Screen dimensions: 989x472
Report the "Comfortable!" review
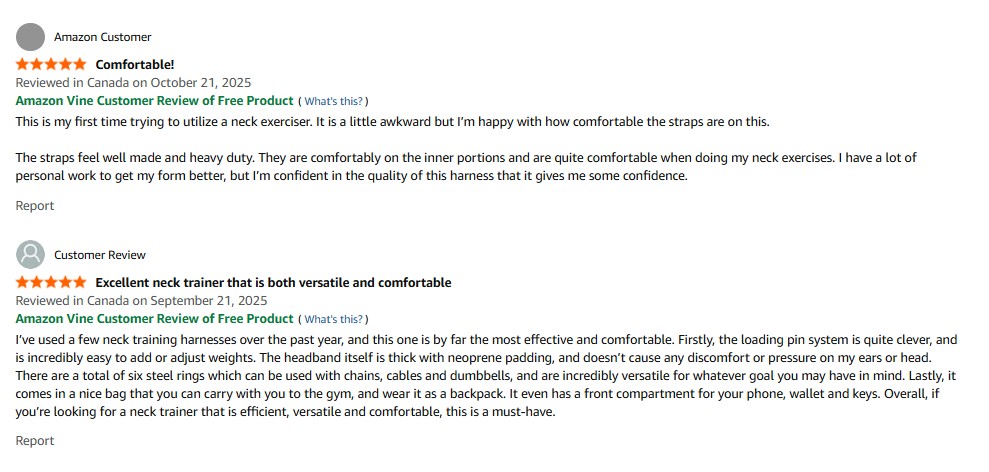pos(35,206)
